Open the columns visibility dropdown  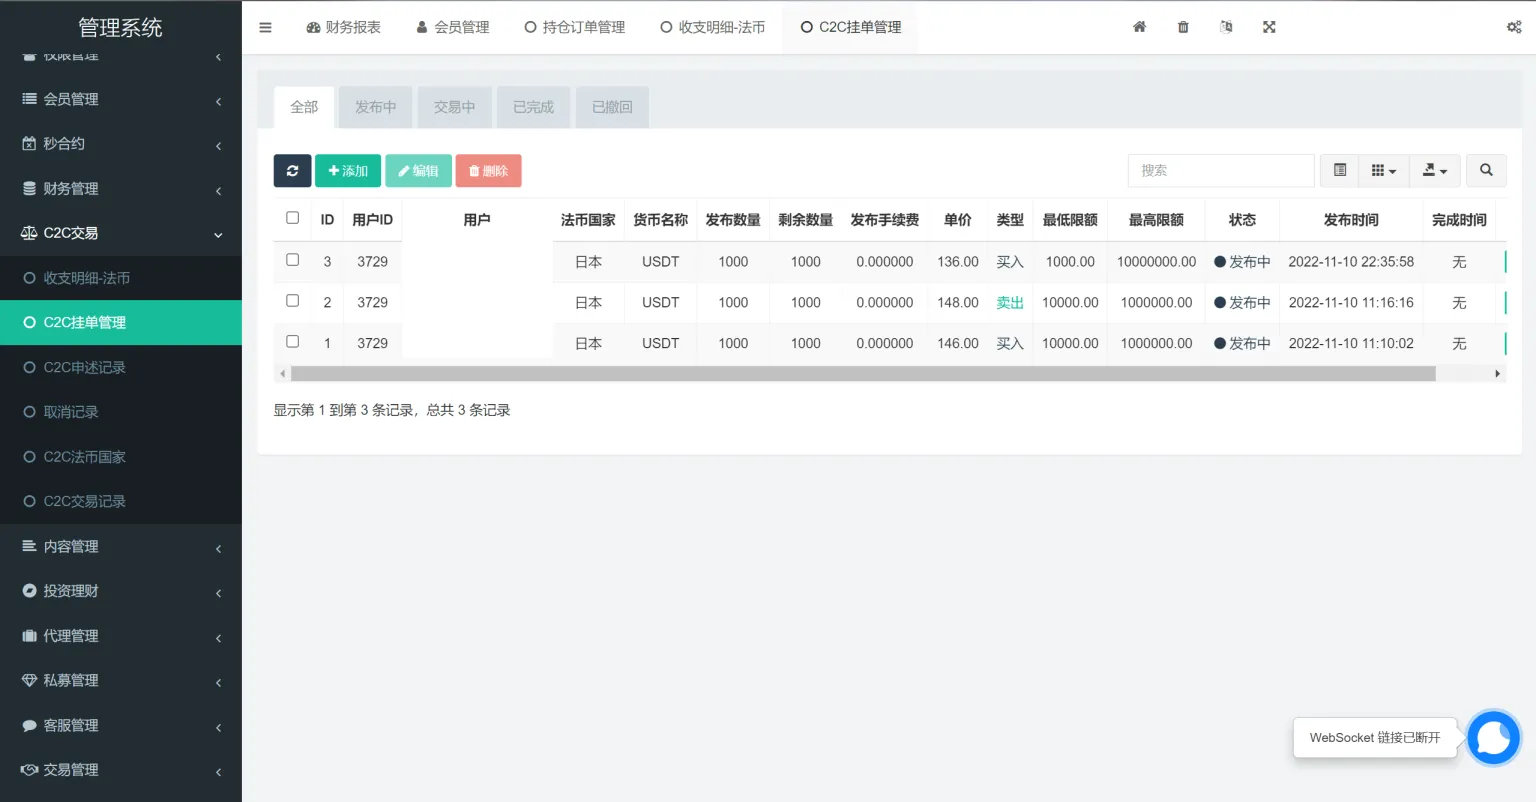tap(1383, 170)
